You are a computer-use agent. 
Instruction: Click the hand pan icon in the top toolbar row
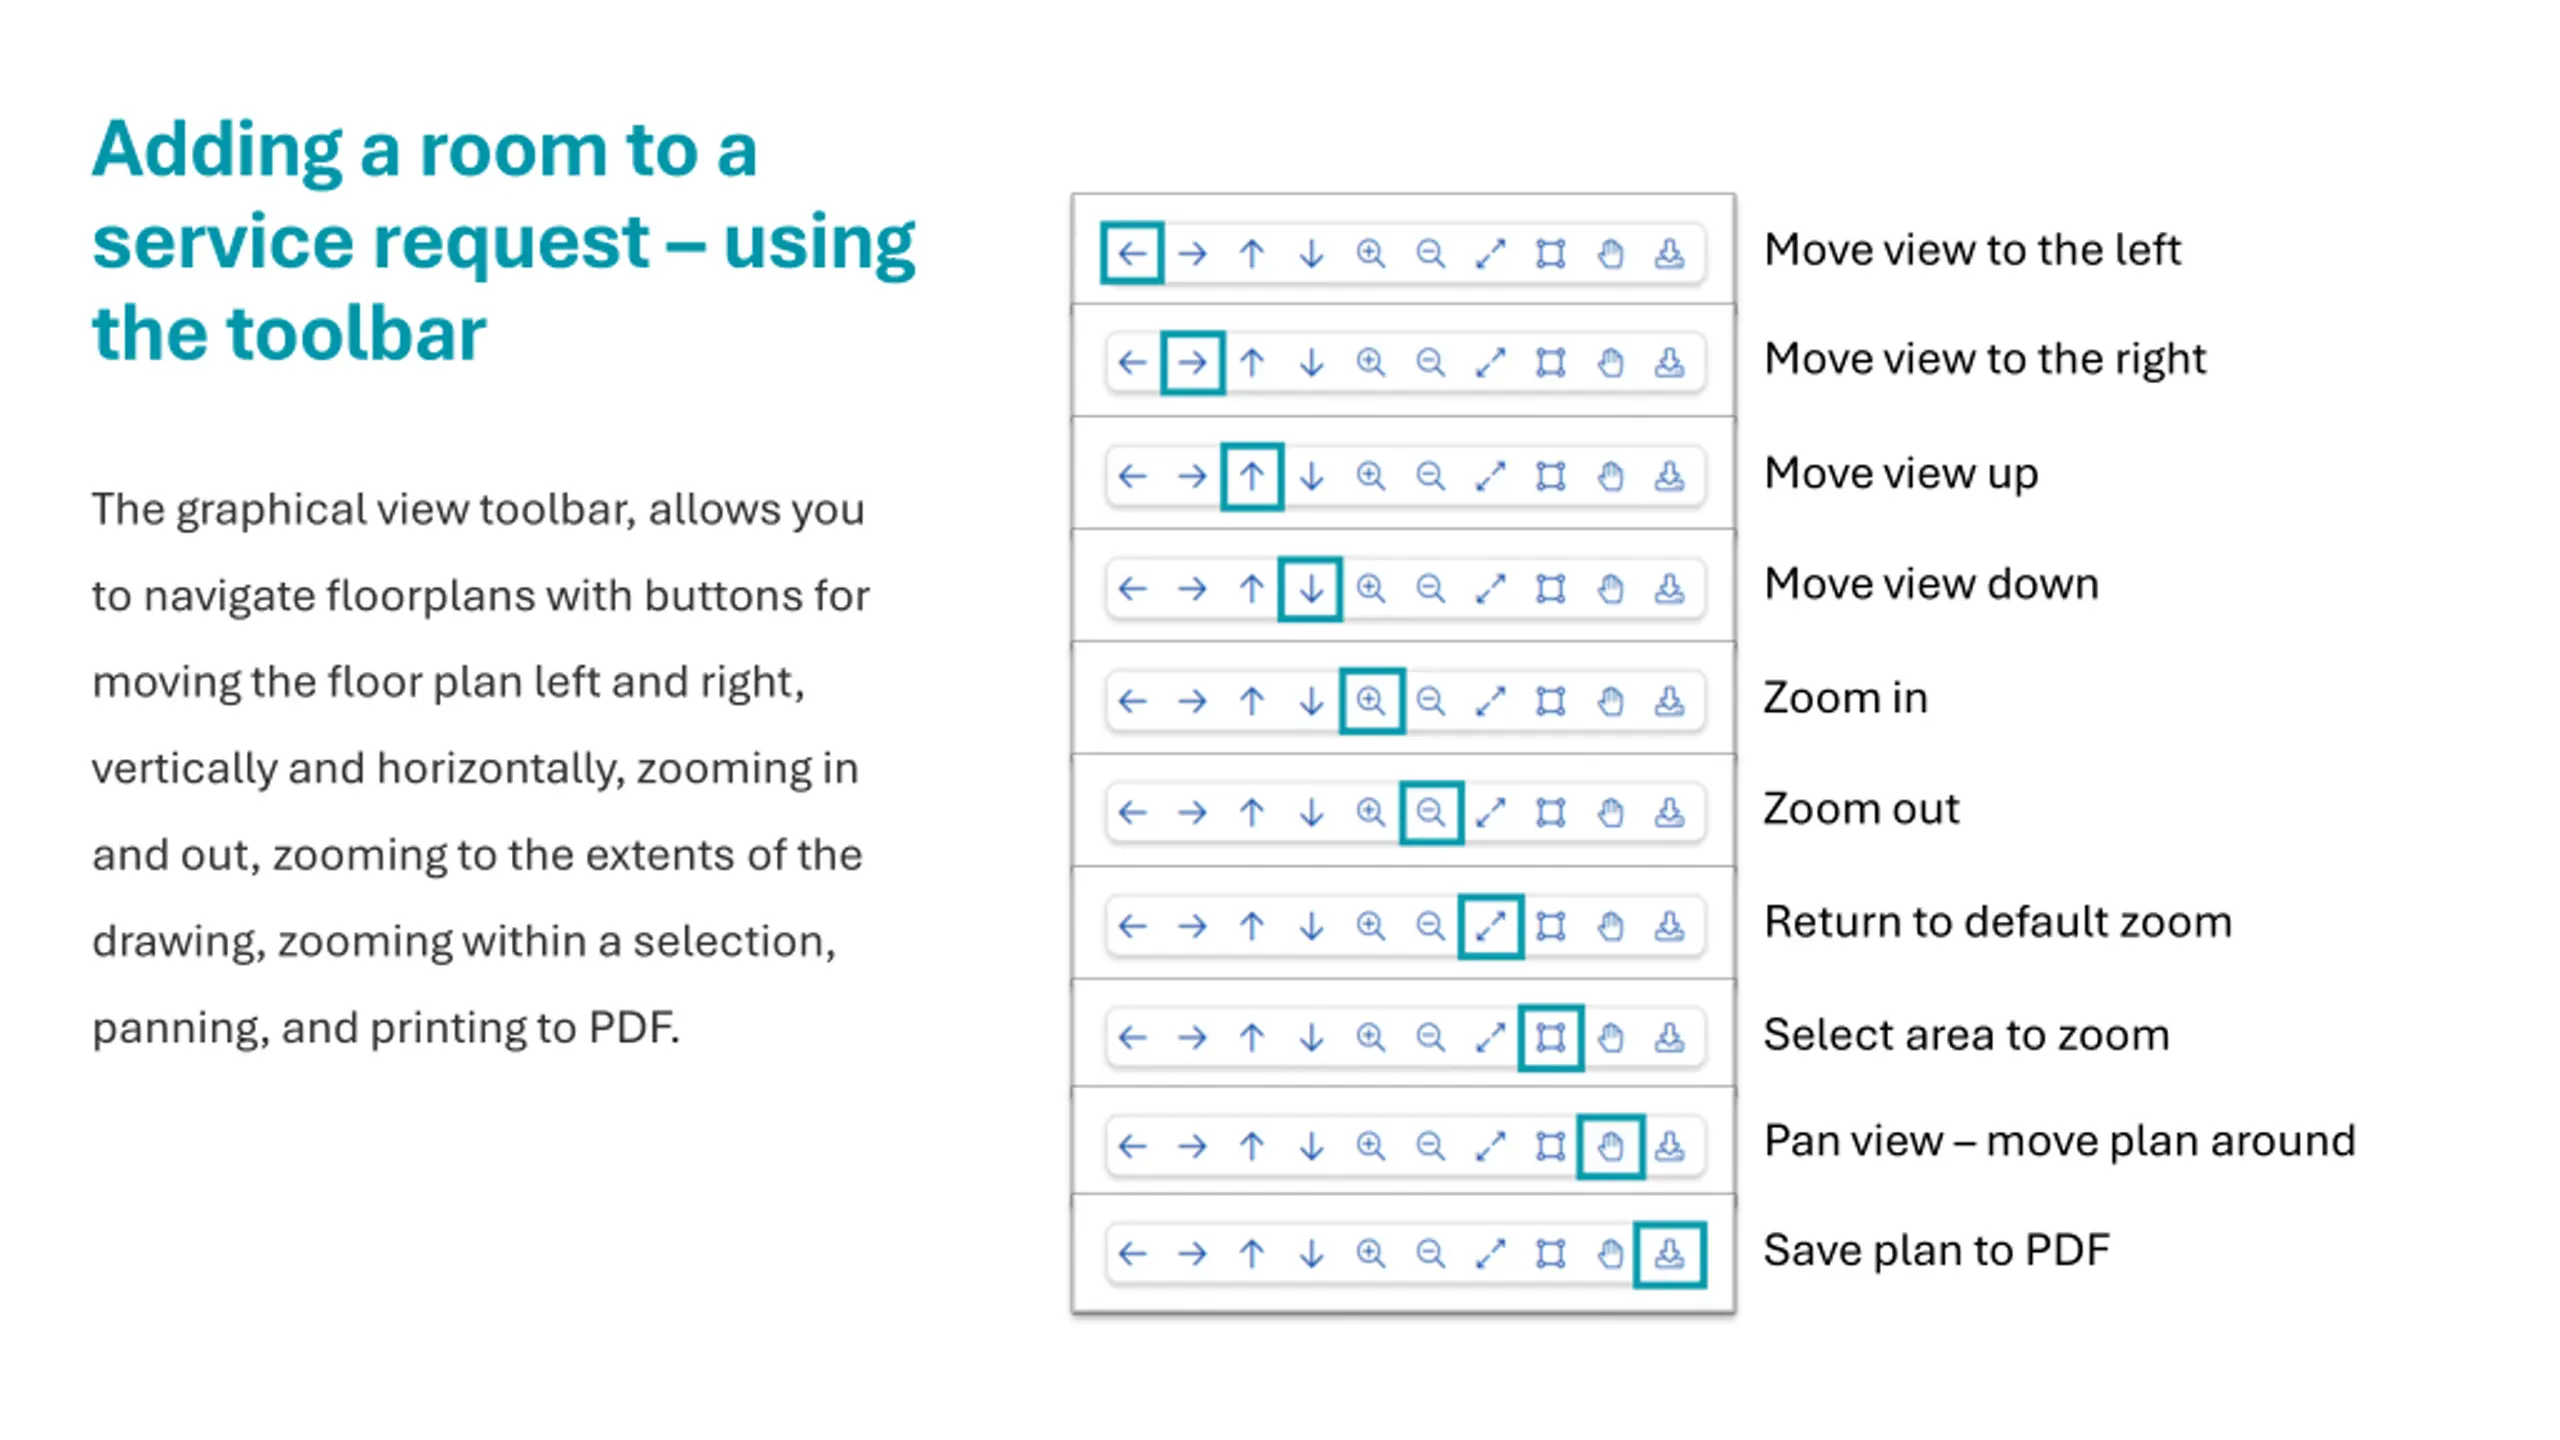[1610, 253]
